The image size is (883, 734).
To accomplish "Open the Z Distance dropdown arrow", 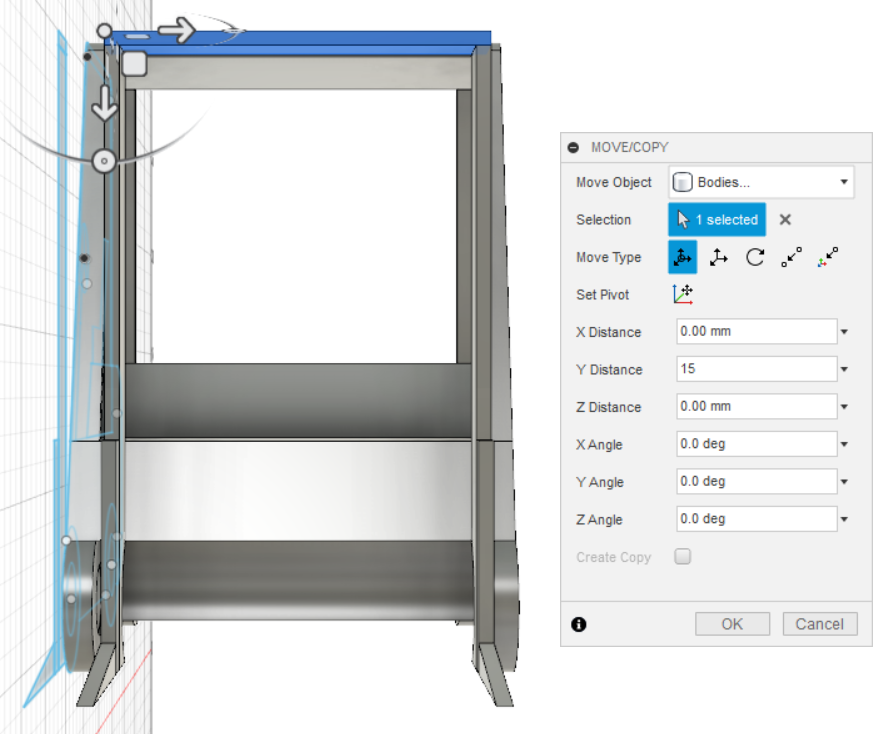I will pyautogui.click(x=844, y=407).
